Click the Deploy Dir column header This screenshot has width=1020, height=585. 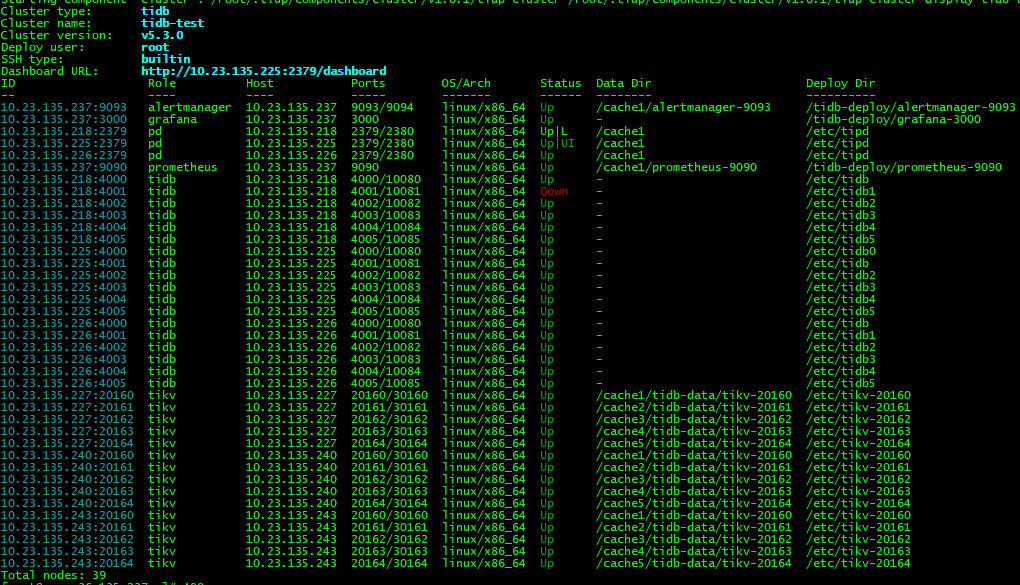click(840, 83)
